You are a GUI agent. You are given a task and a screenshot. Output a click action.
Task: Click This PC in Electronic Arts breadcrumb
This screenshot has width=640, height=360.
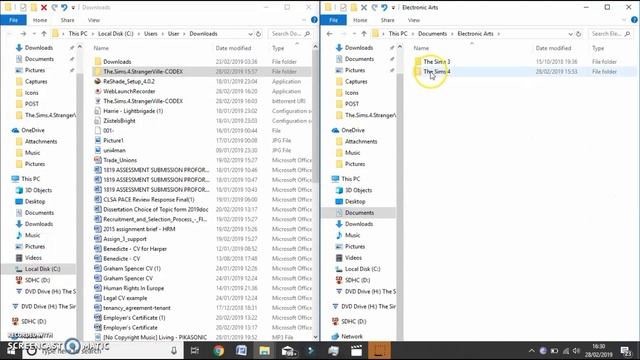pos(398,34)
